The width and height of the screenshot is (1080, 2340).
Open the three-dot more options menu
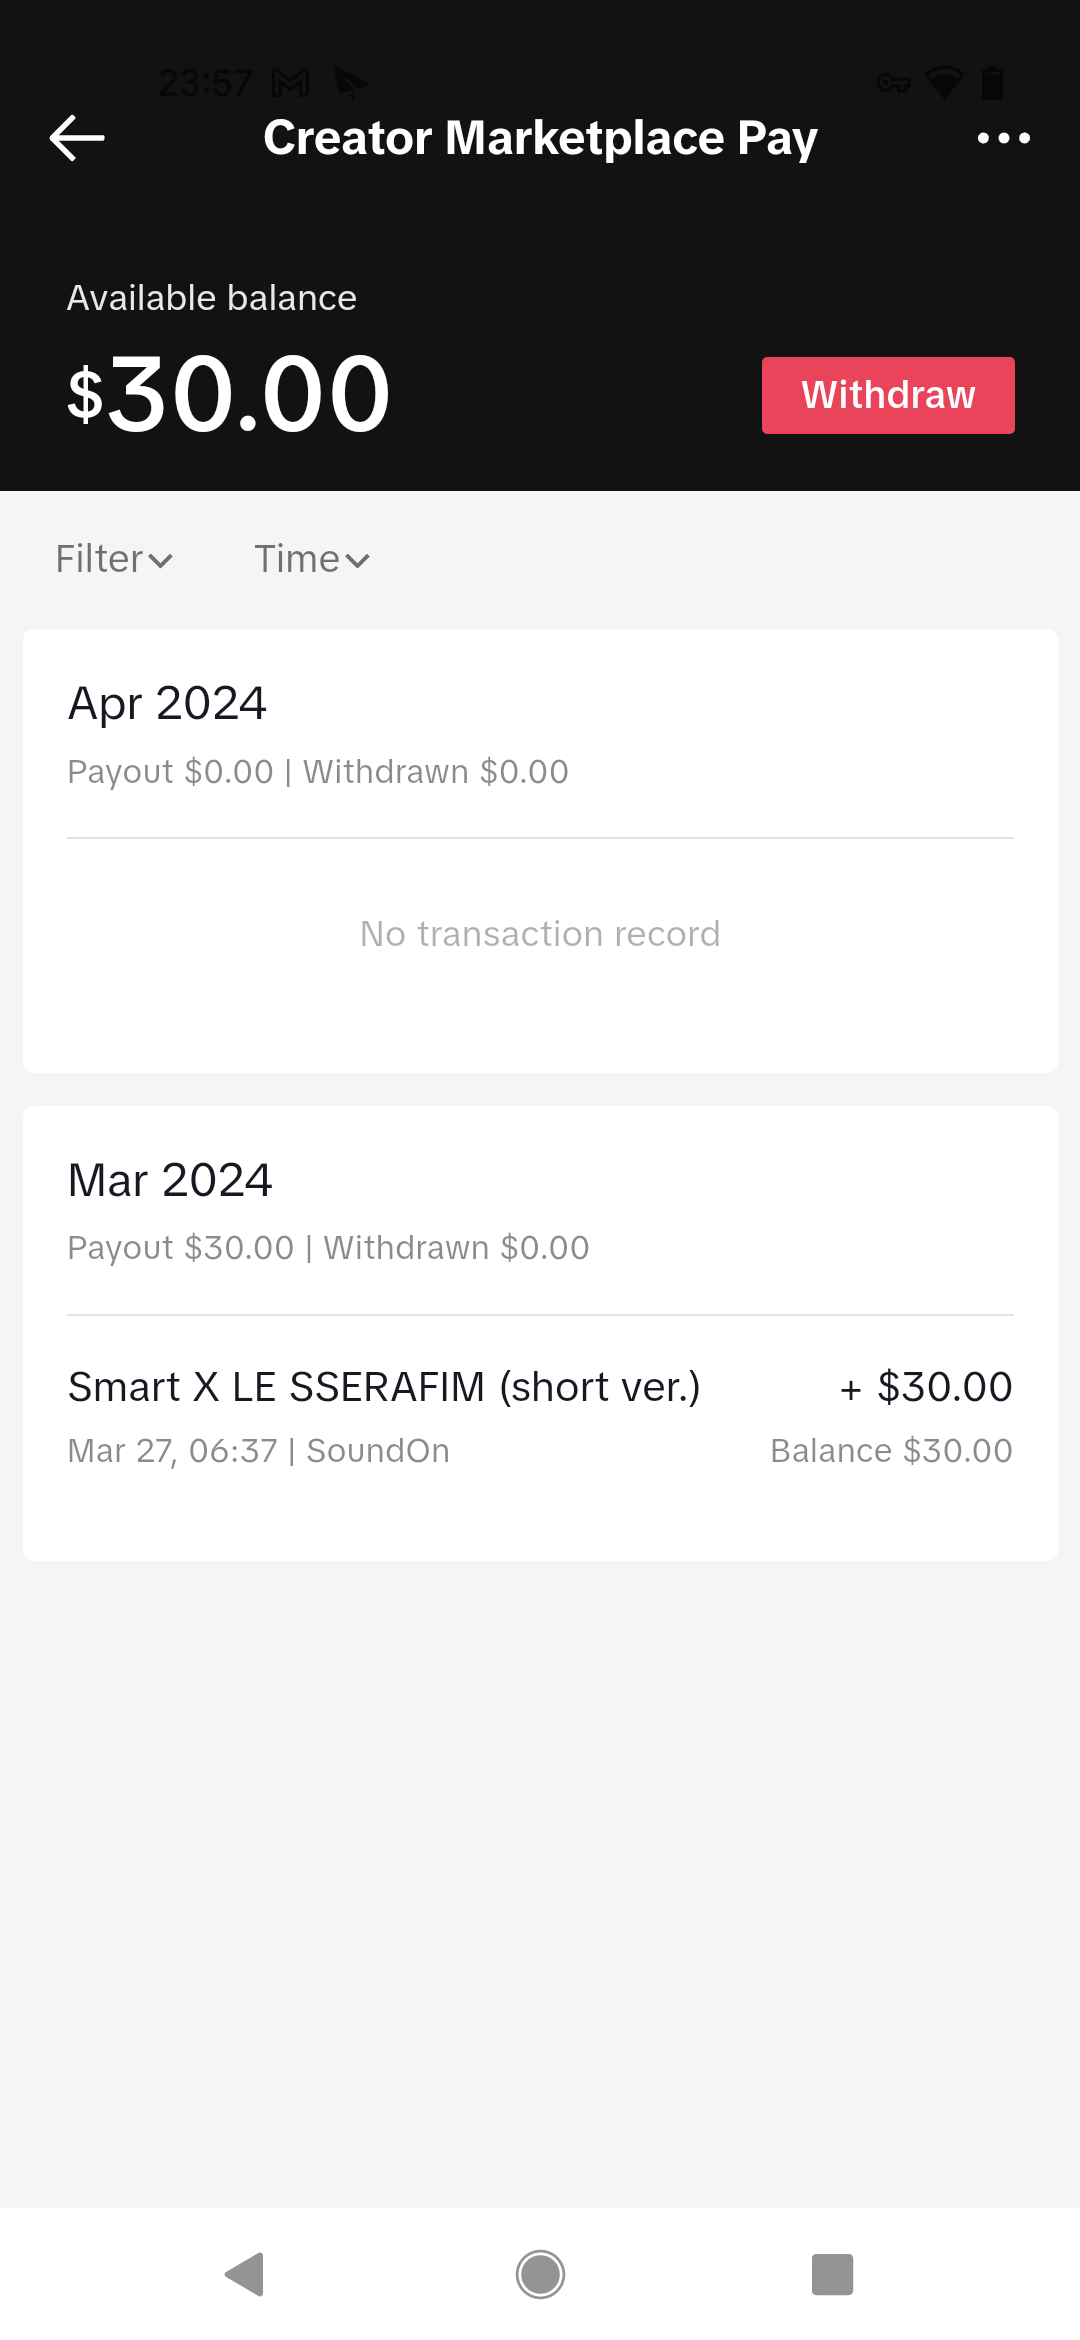point(1003,138)
